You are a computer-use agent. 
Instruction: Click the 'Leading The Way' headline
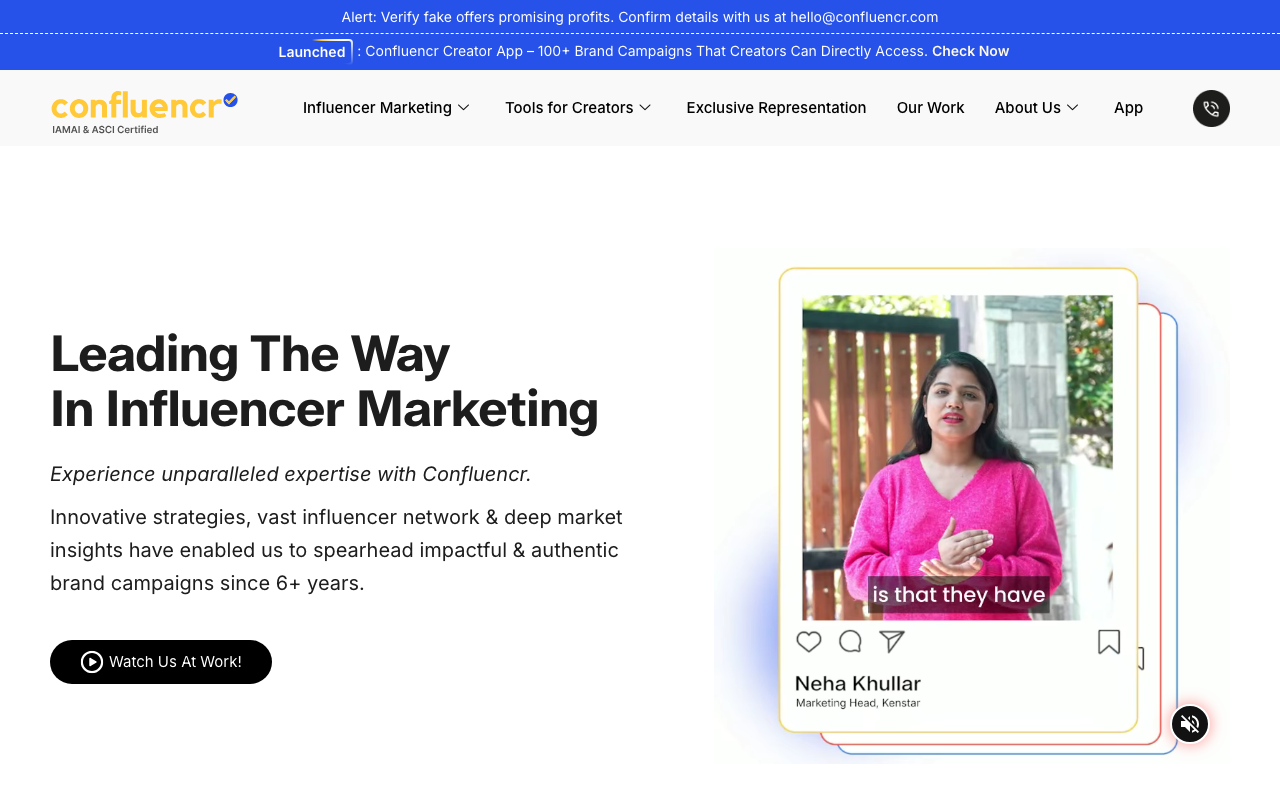(250, 353)
